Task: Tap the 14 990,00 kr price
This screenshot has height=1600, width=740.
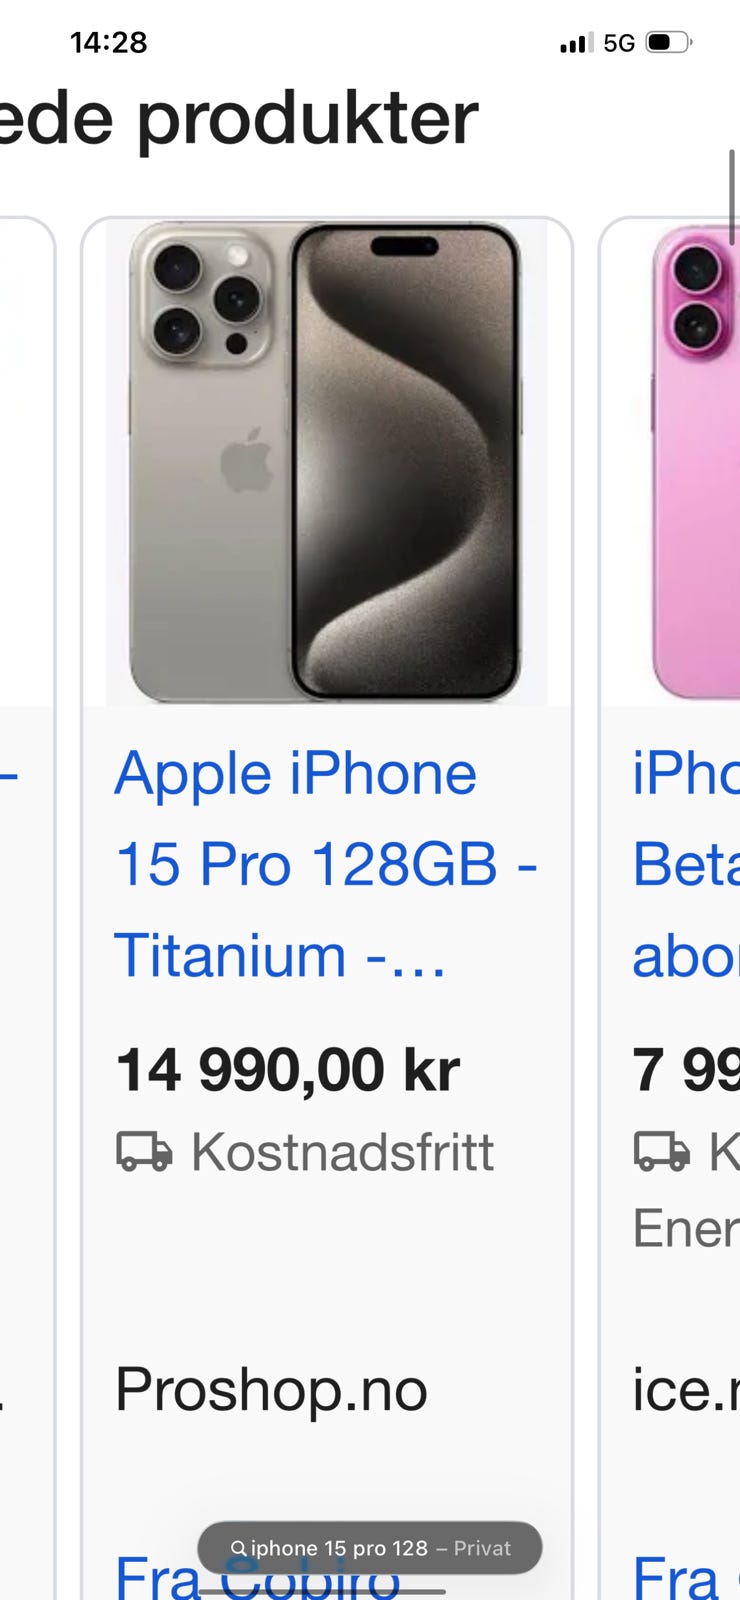Action: tap(288, 1070)
